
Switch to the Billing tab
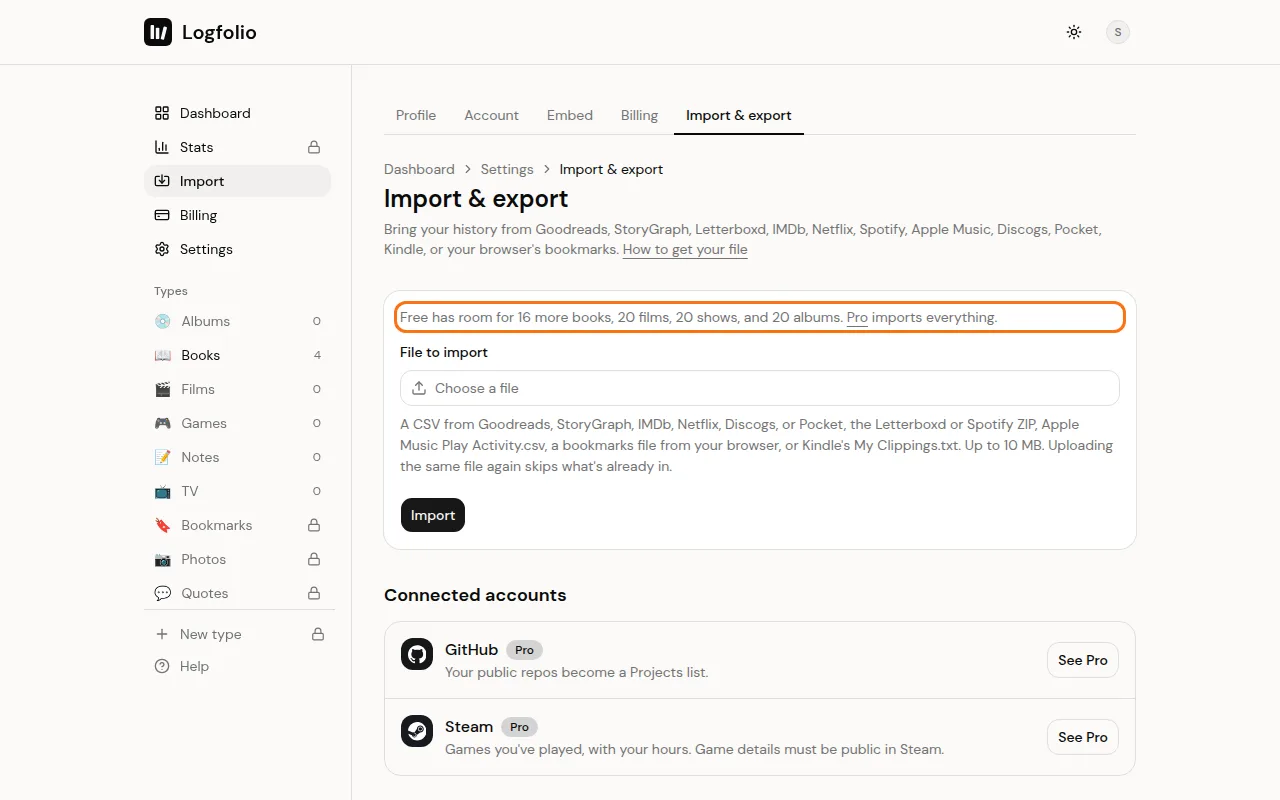[639, 115]
